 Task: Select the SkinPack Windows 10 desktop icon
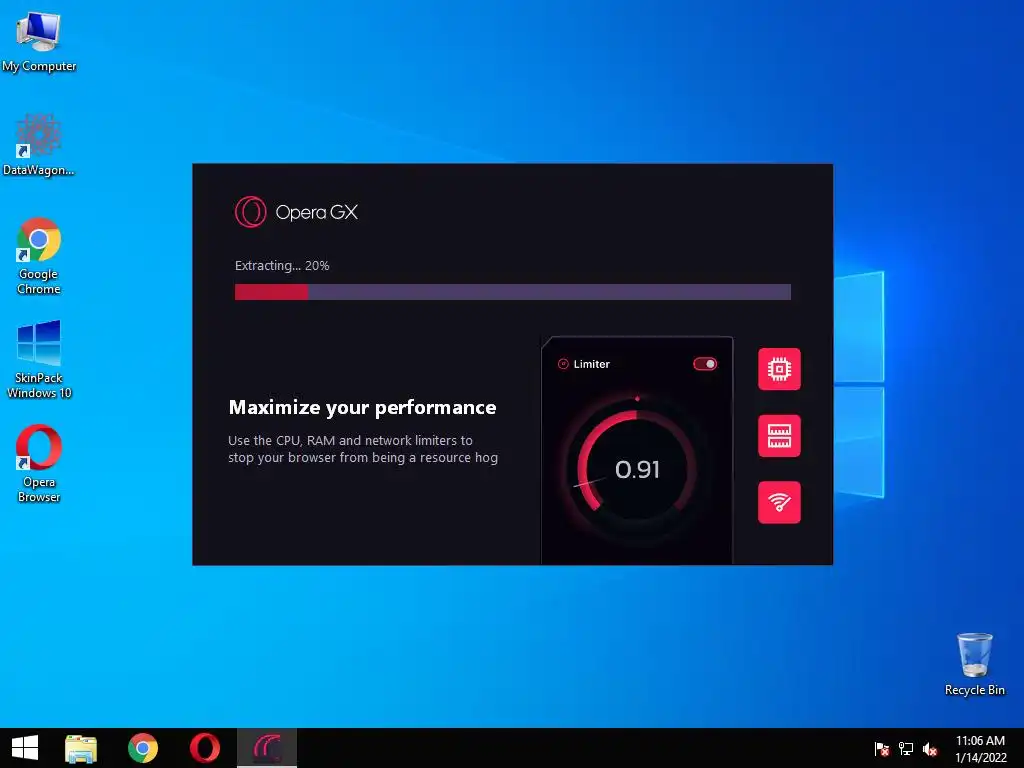point(39,359)
